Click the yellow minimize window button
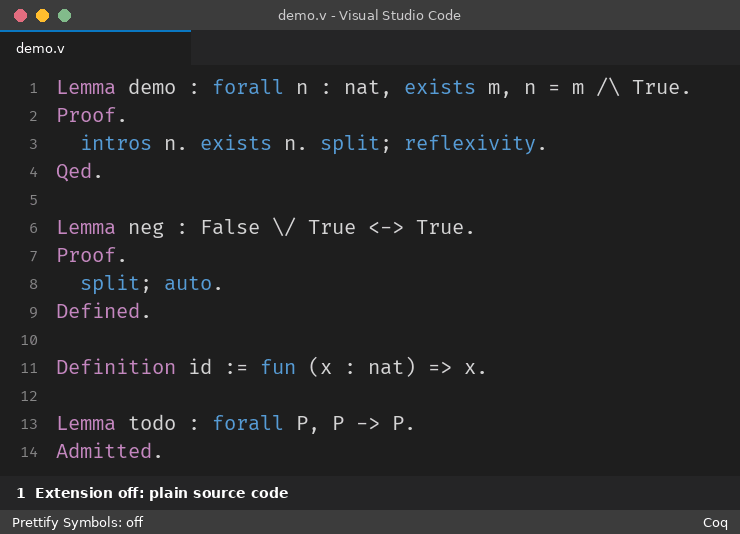This screenshot has width=740, height=534. pos(42,16)
